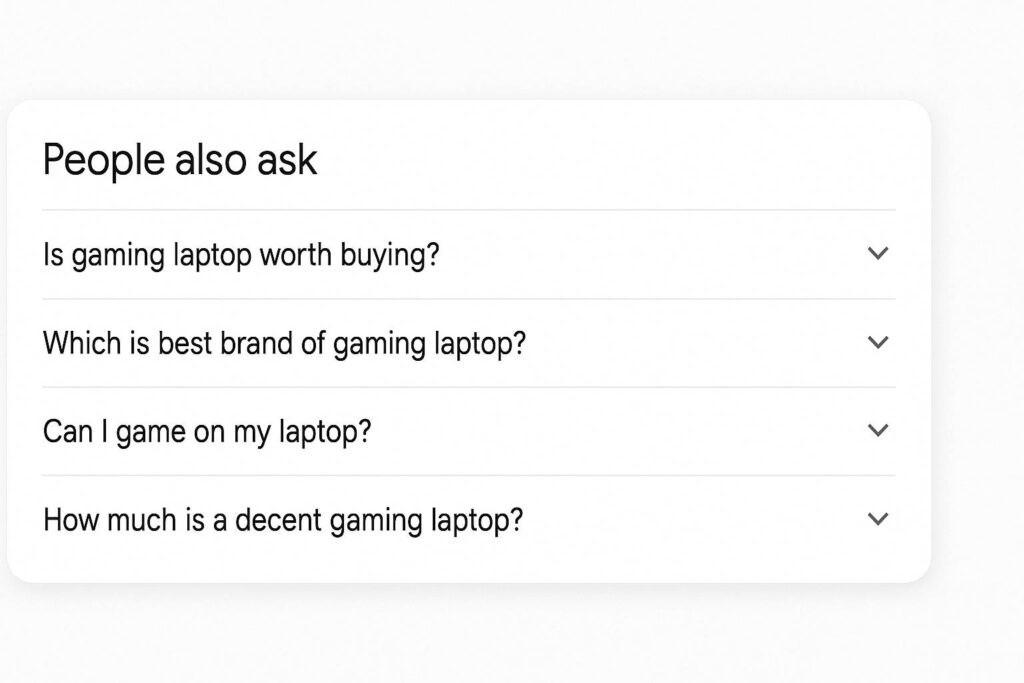This screenshot has height=683, width=1024.
Task: Click the down arrow for "How much is a decent gaming laptop?"
Action: pos(878,519)
